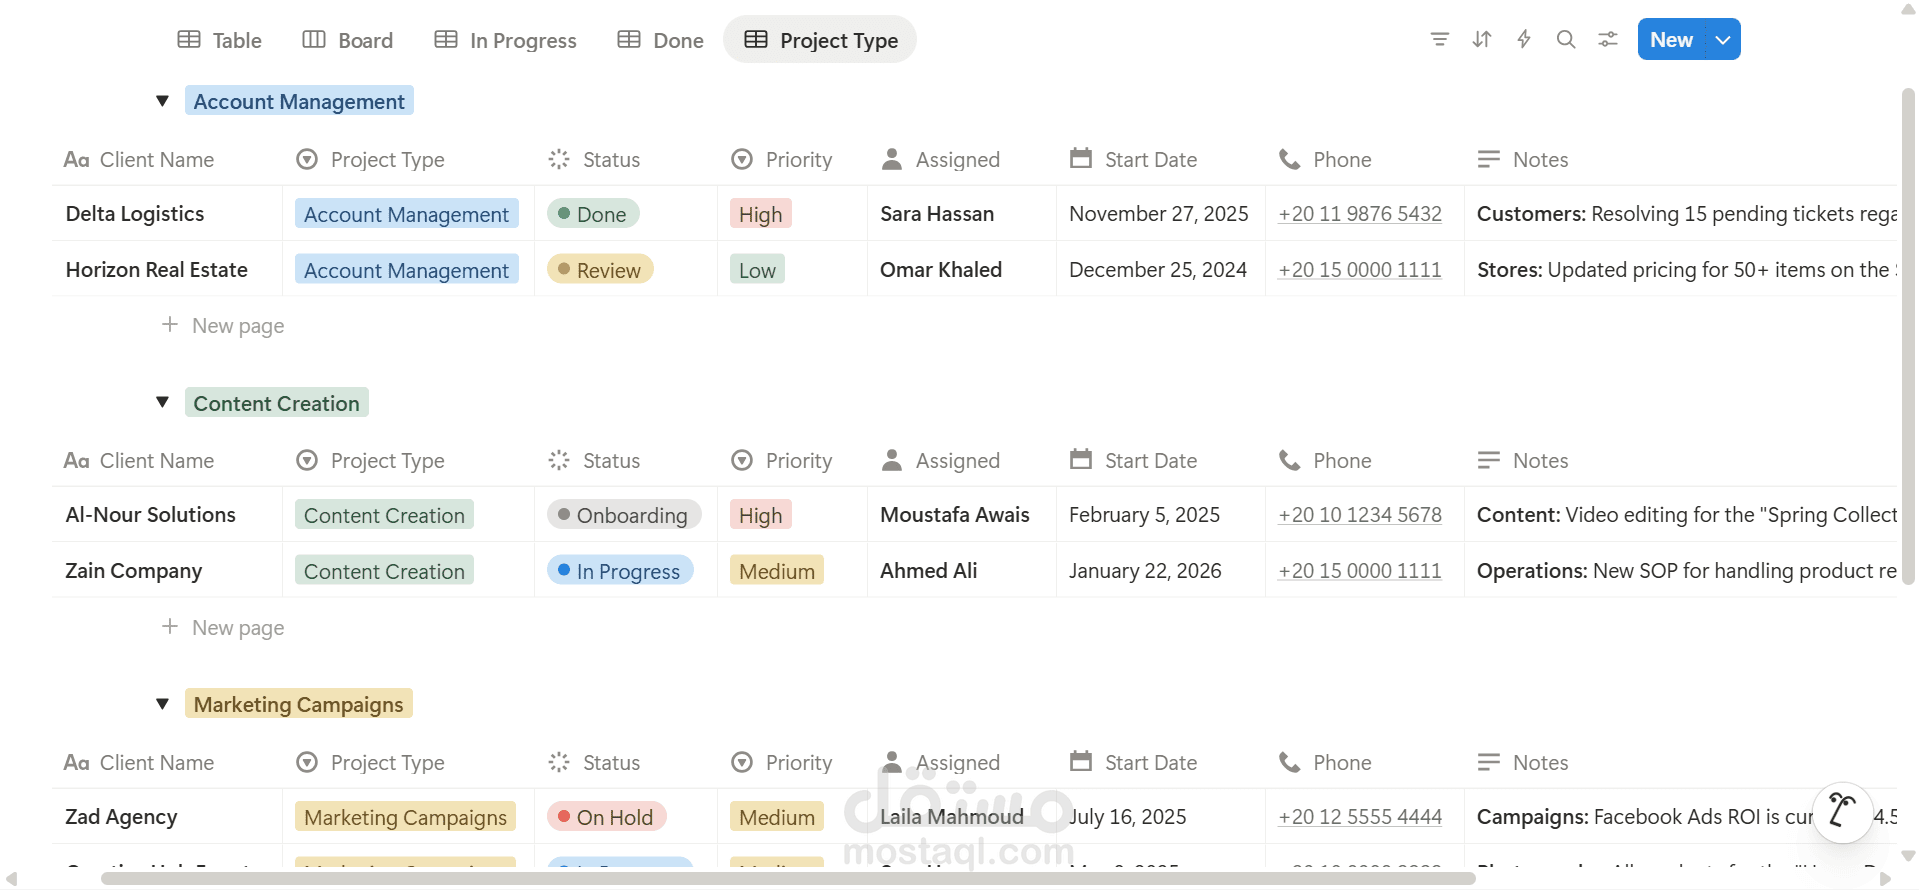Switch to the Board view tab
The image size is (1919, 890).
348,40
